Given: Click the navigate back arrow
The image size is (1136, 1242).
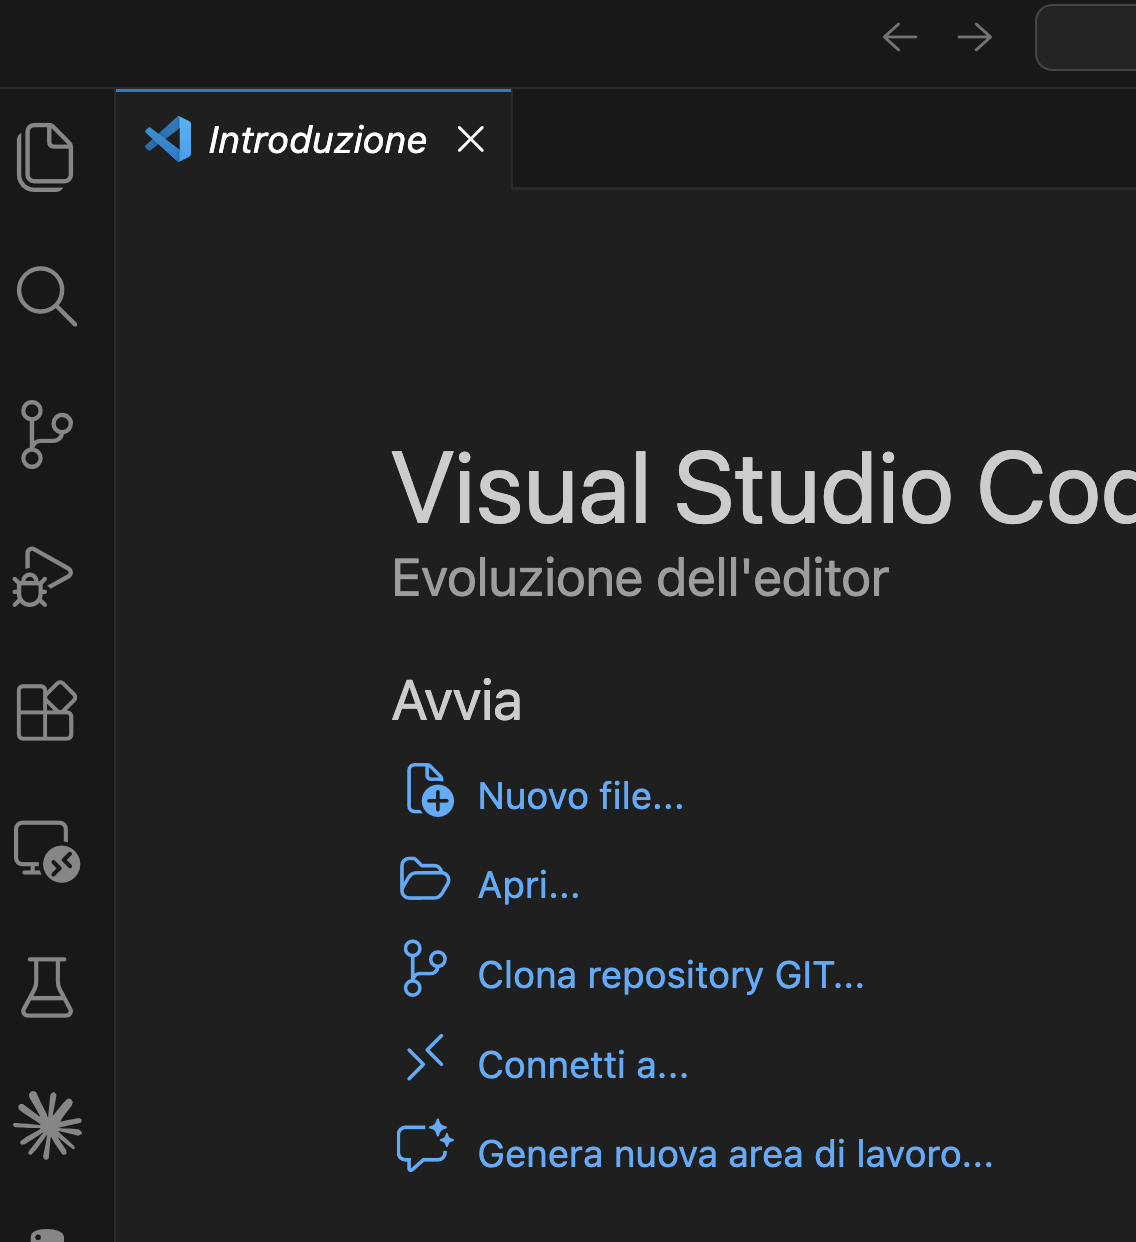Looking at the screenshot, I should point(899,36).
